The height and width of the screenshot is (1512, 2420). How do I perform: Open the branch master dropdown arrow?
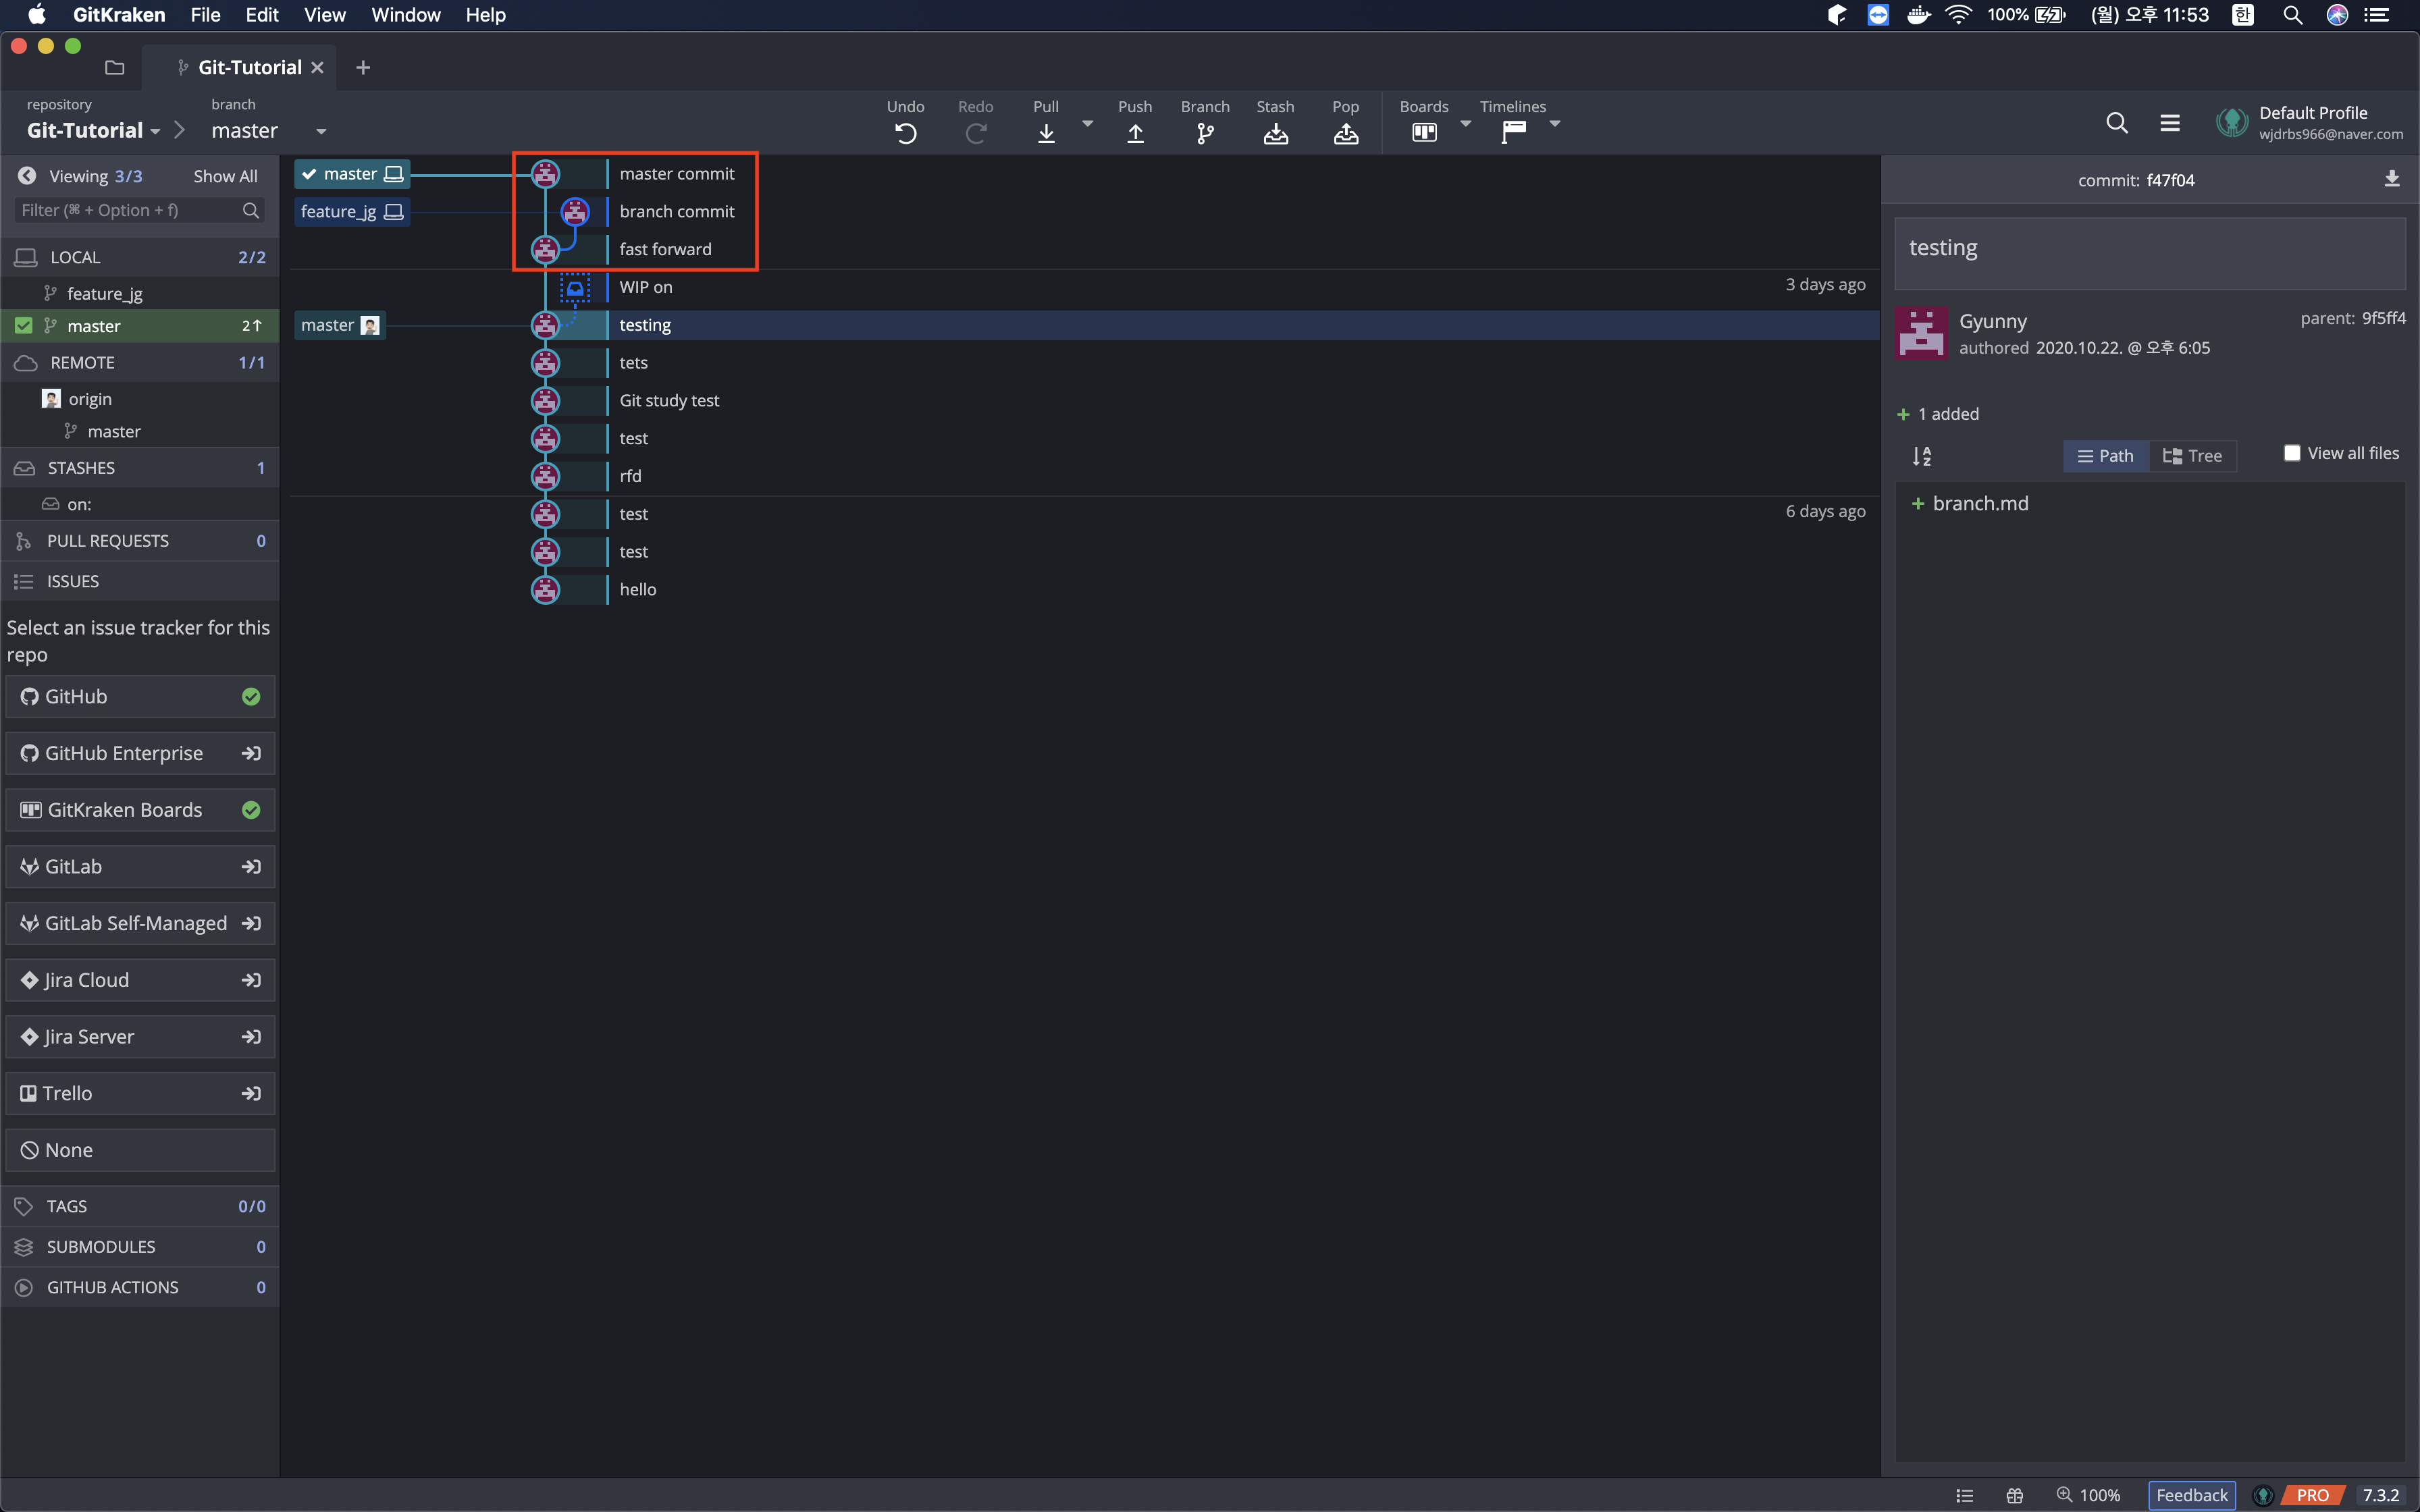pyautogui.click(x=321, y=131)
